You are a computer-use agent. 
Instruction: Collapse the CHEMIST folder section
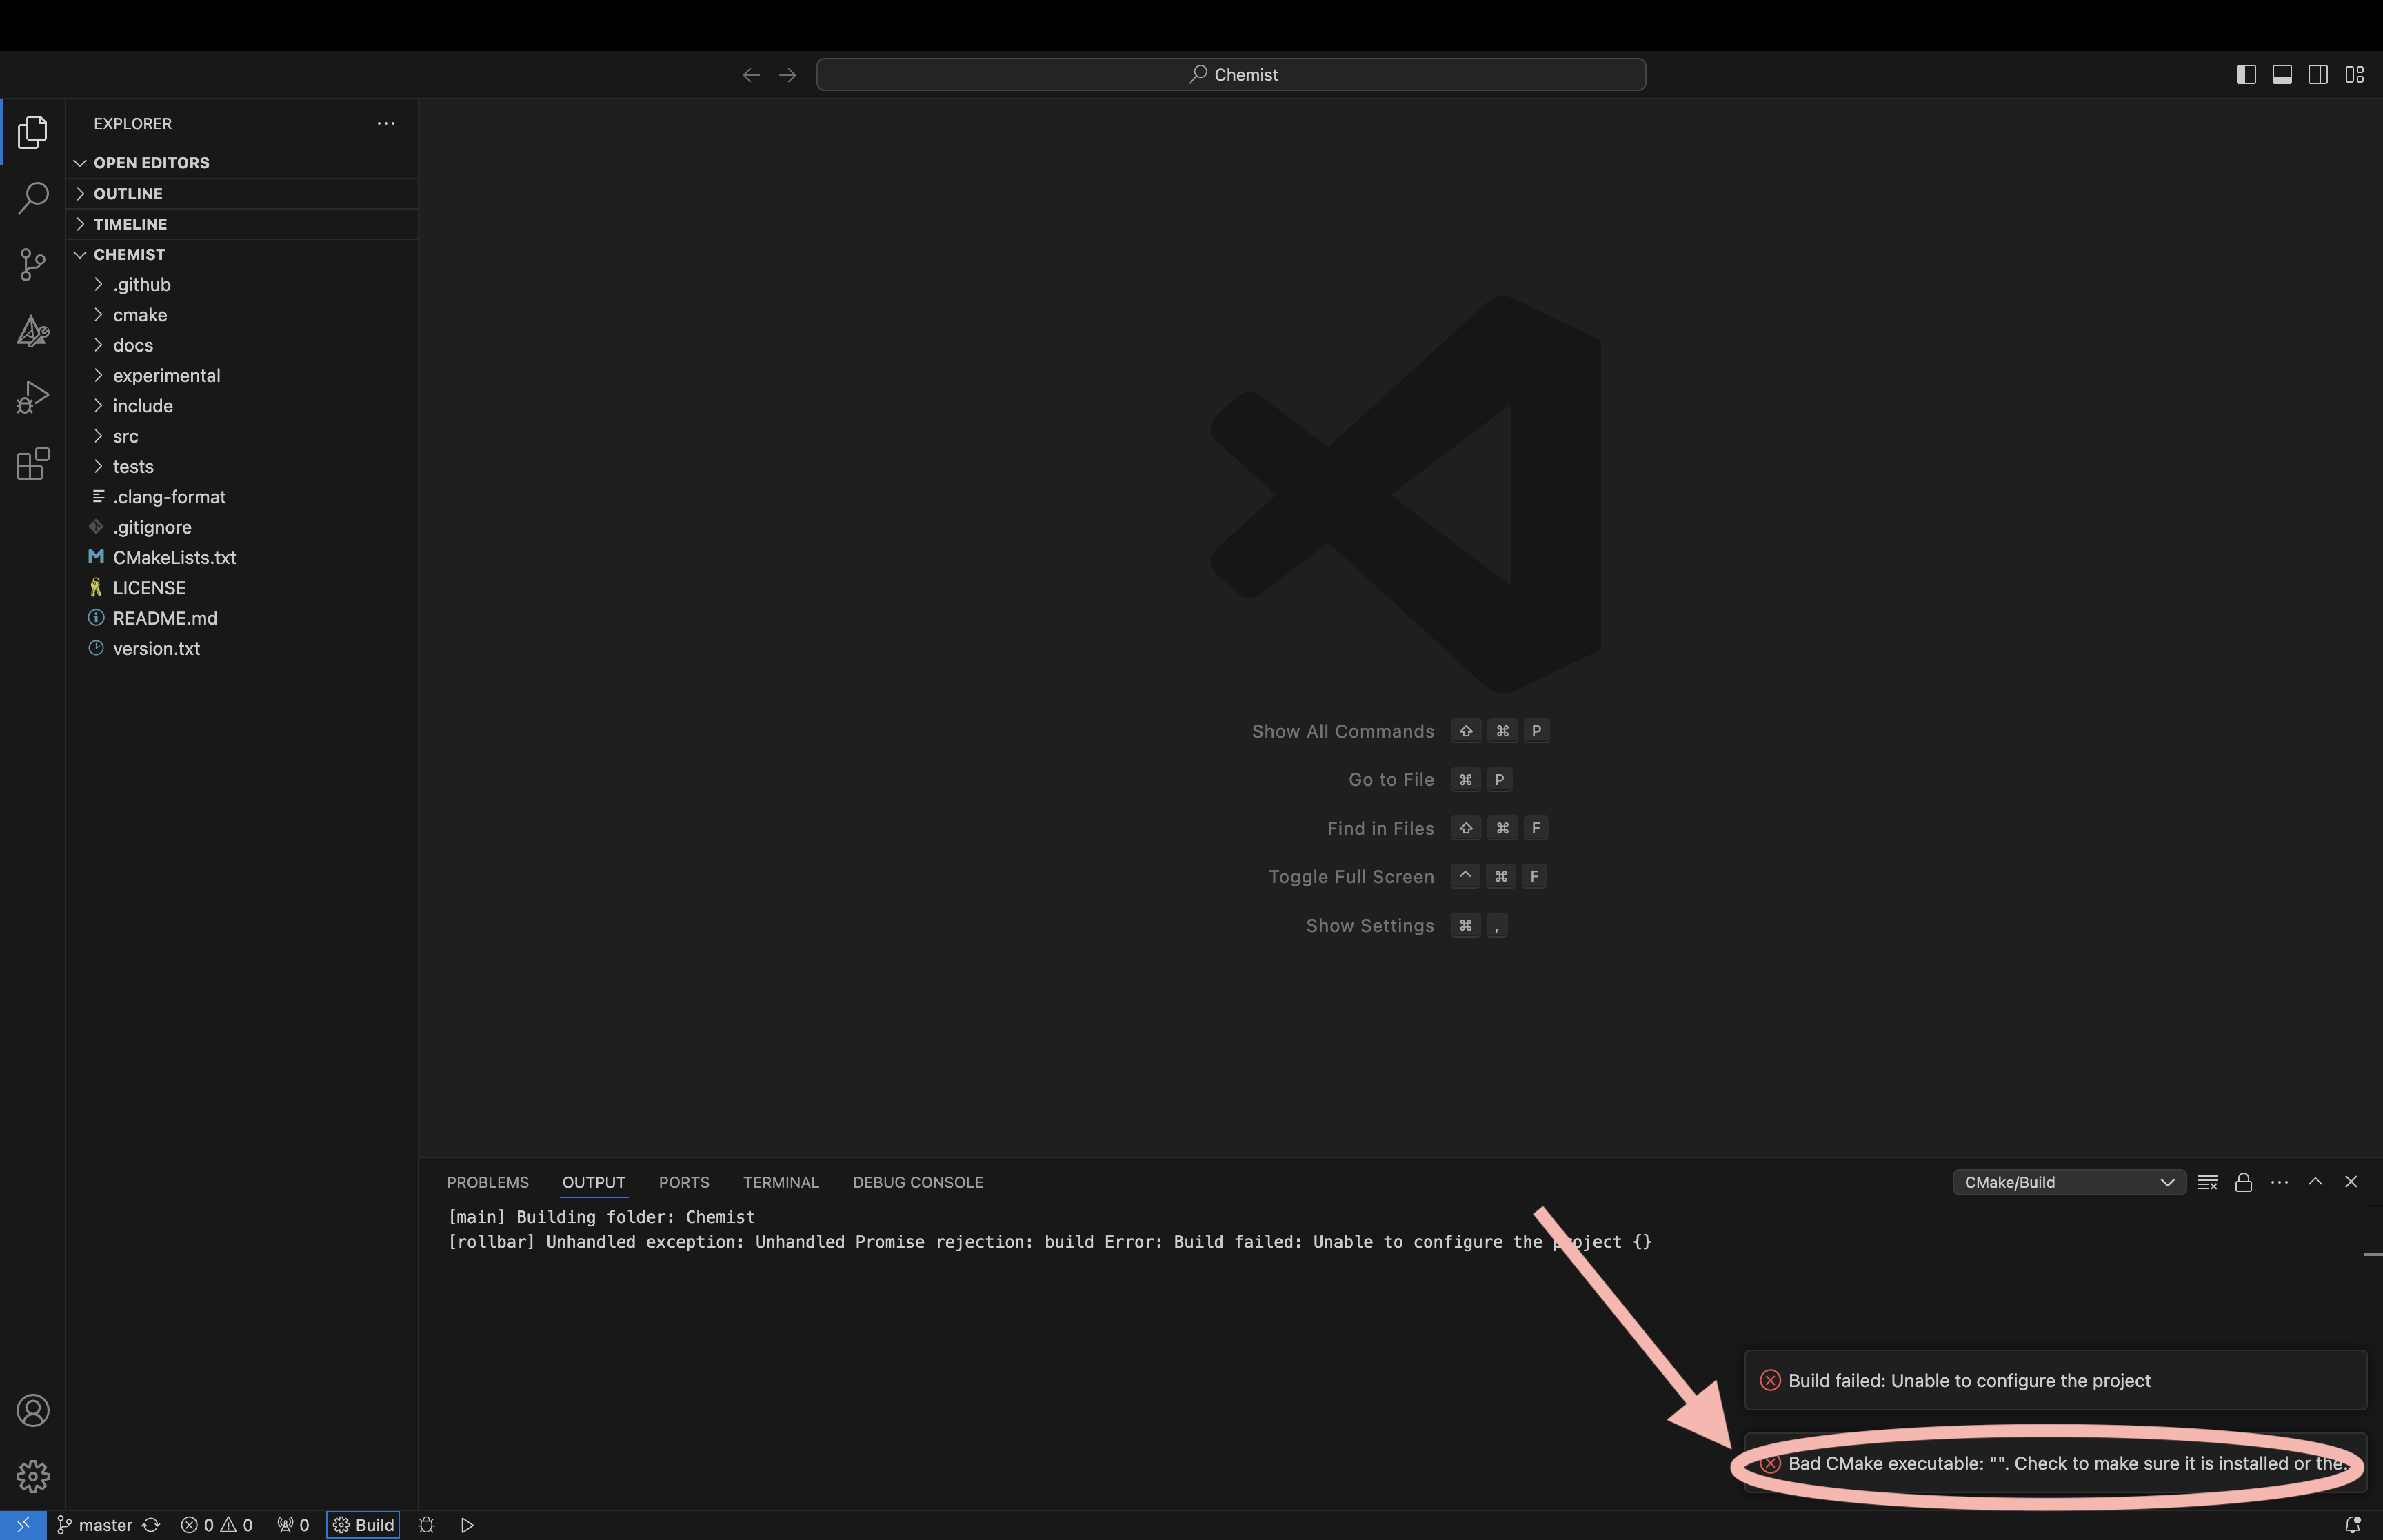pyautogui.click(x=242, y=254)
